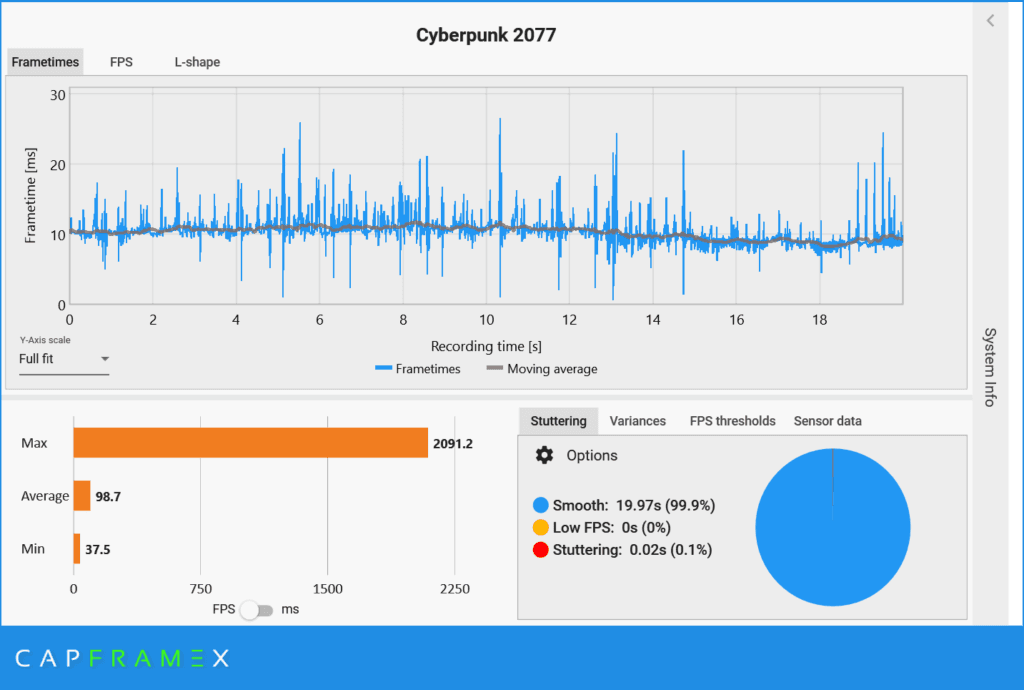Collapse the System Info panel chevron
This screenshot has width=1024, height=690.
click(990, 20)
